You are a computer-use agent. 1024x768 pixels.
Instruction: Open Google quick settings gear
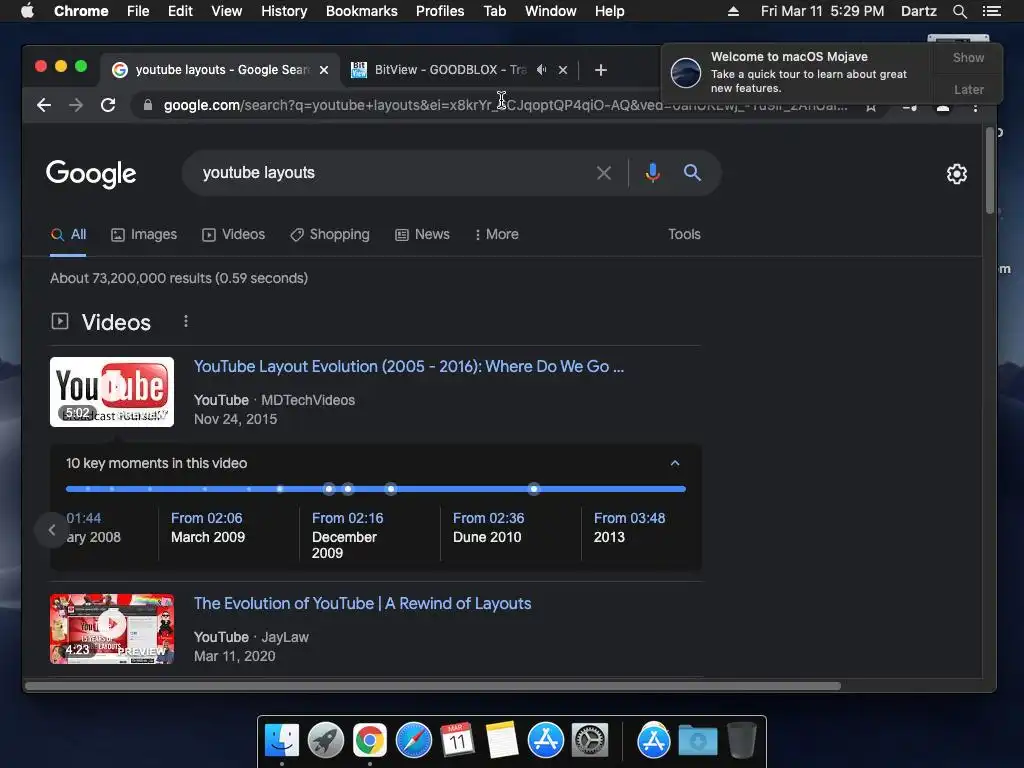[x=957, y=174]
